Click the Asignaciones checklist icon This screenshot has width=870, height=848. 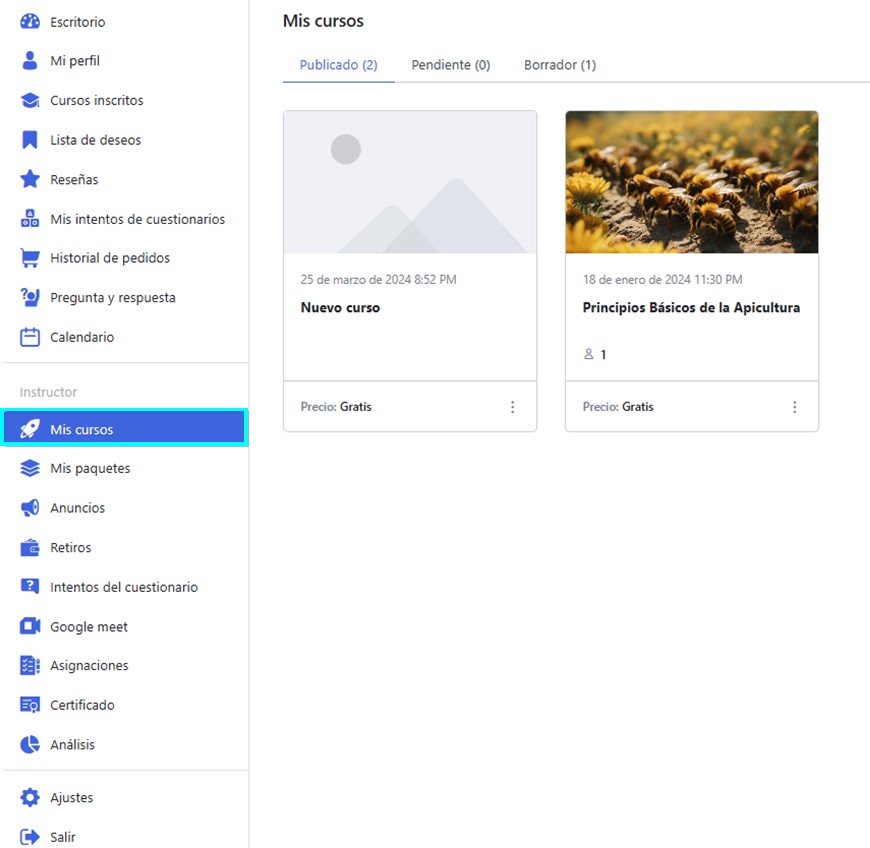click(30, 665)
